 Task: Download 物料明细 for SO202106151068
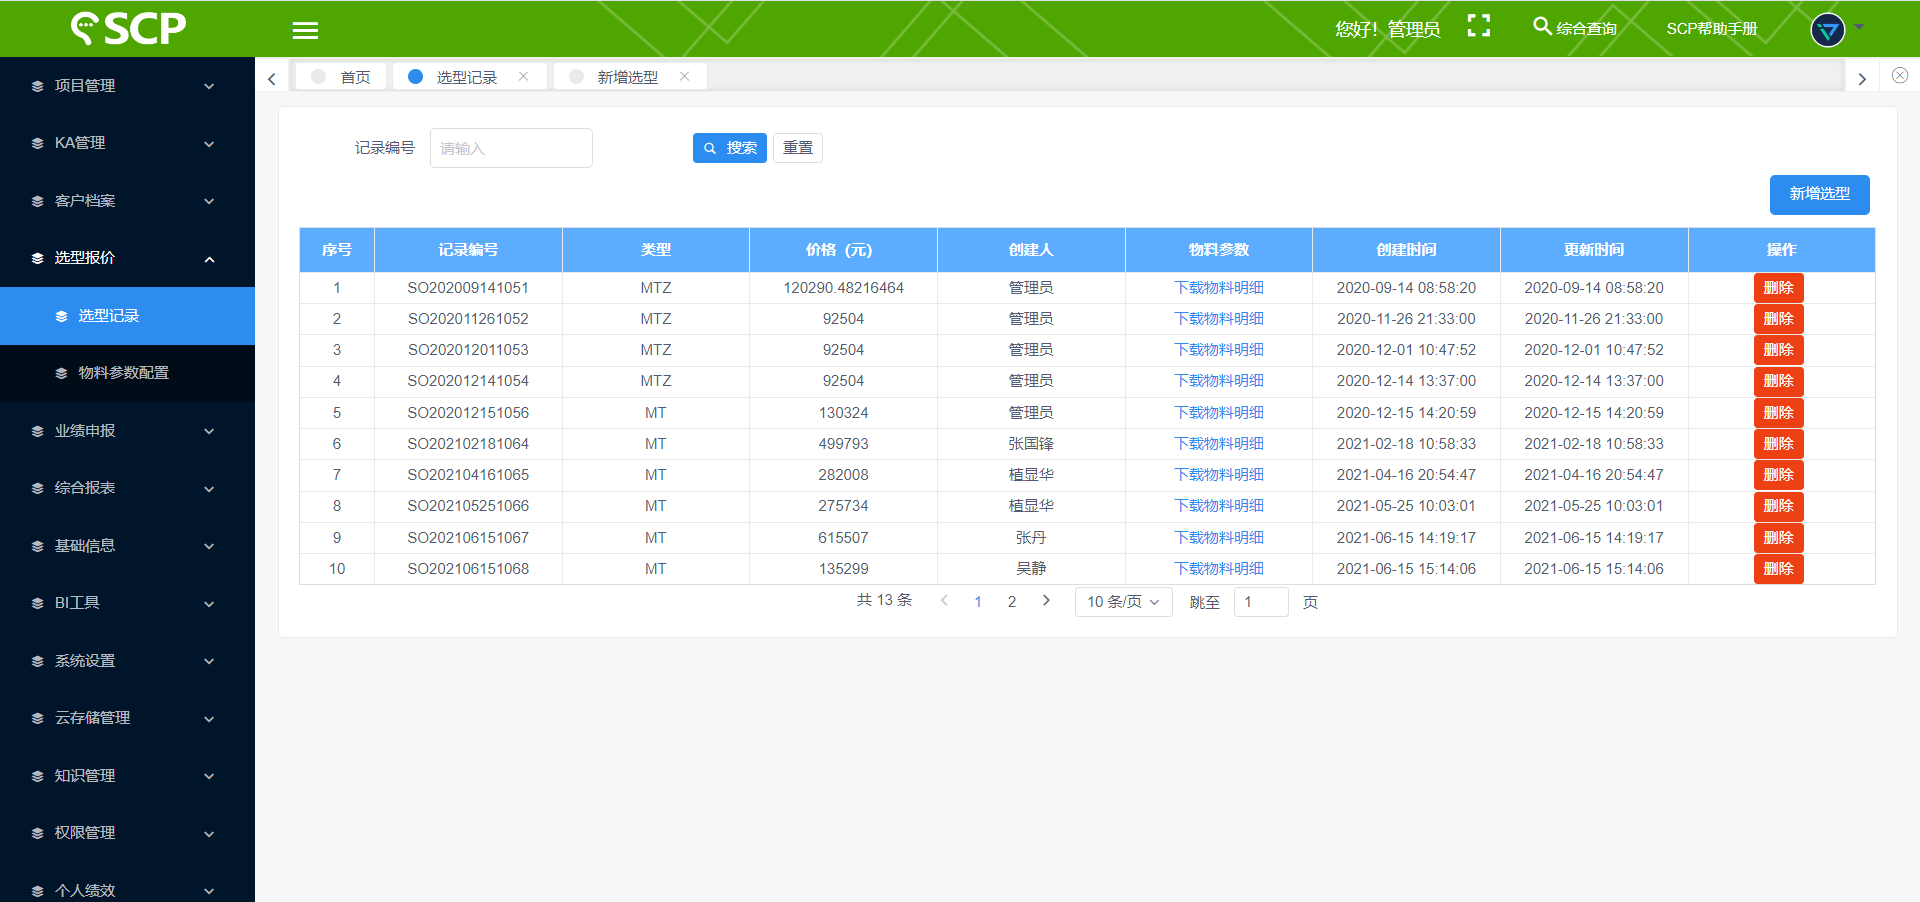point(1219,569)
